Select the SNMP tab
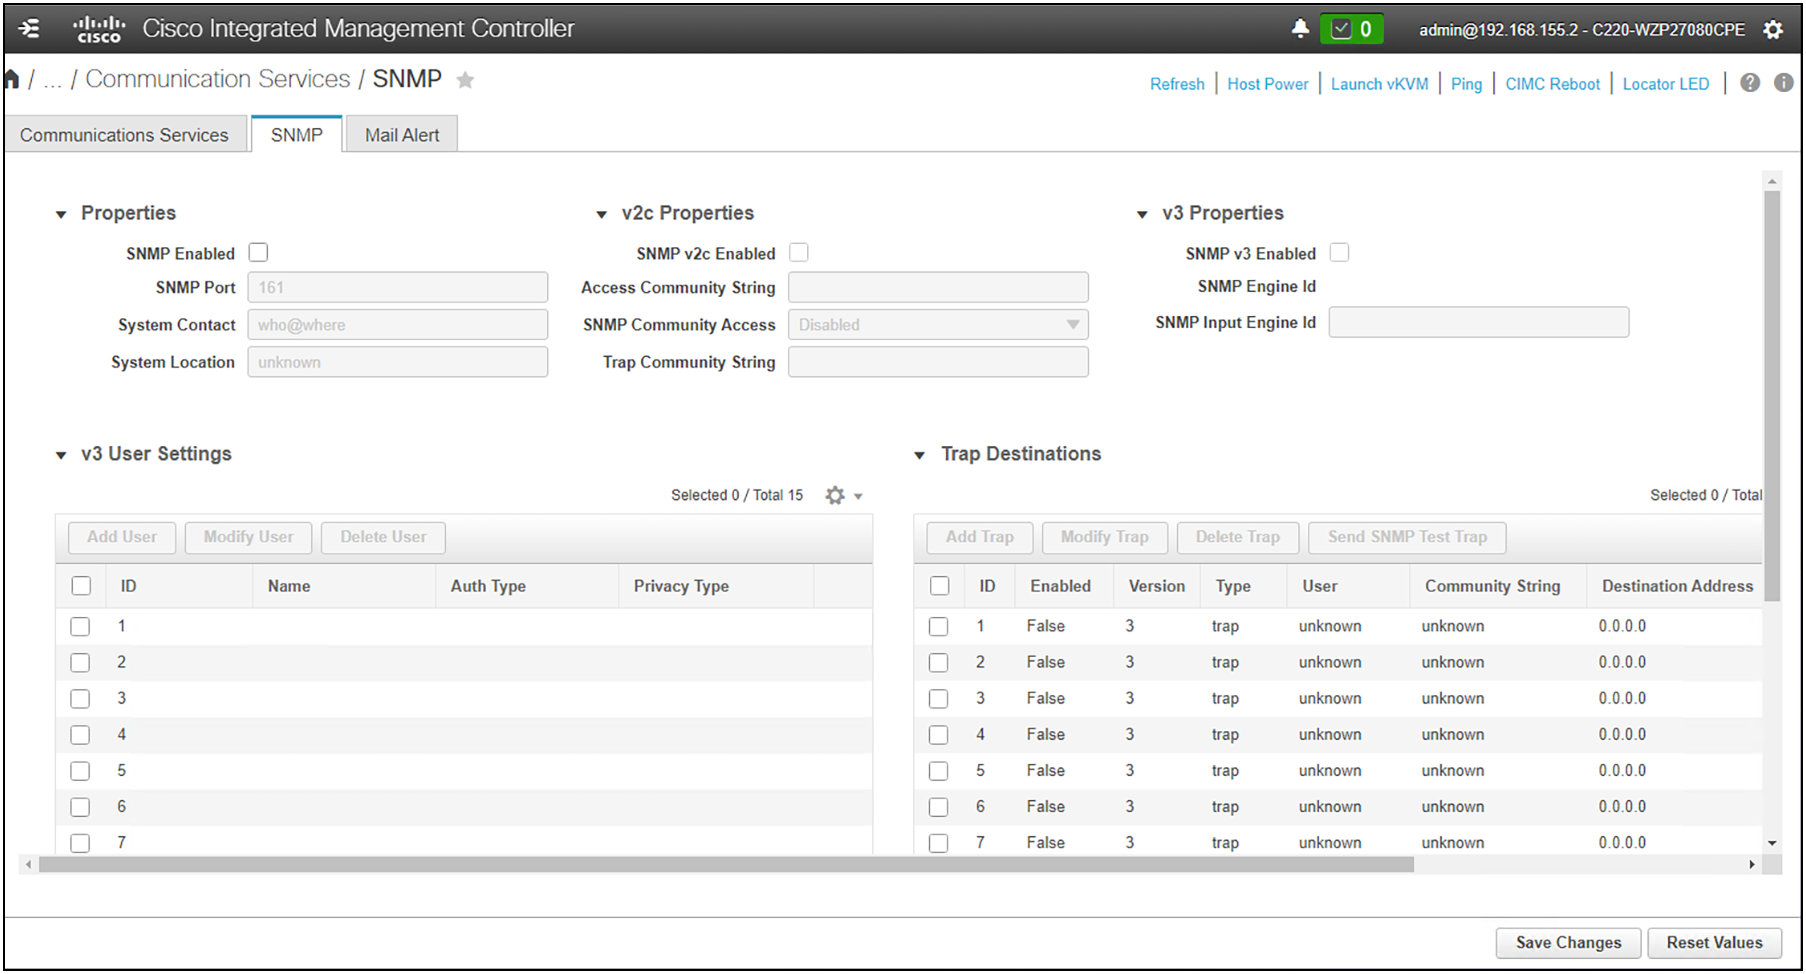 (x=297, y=135)
